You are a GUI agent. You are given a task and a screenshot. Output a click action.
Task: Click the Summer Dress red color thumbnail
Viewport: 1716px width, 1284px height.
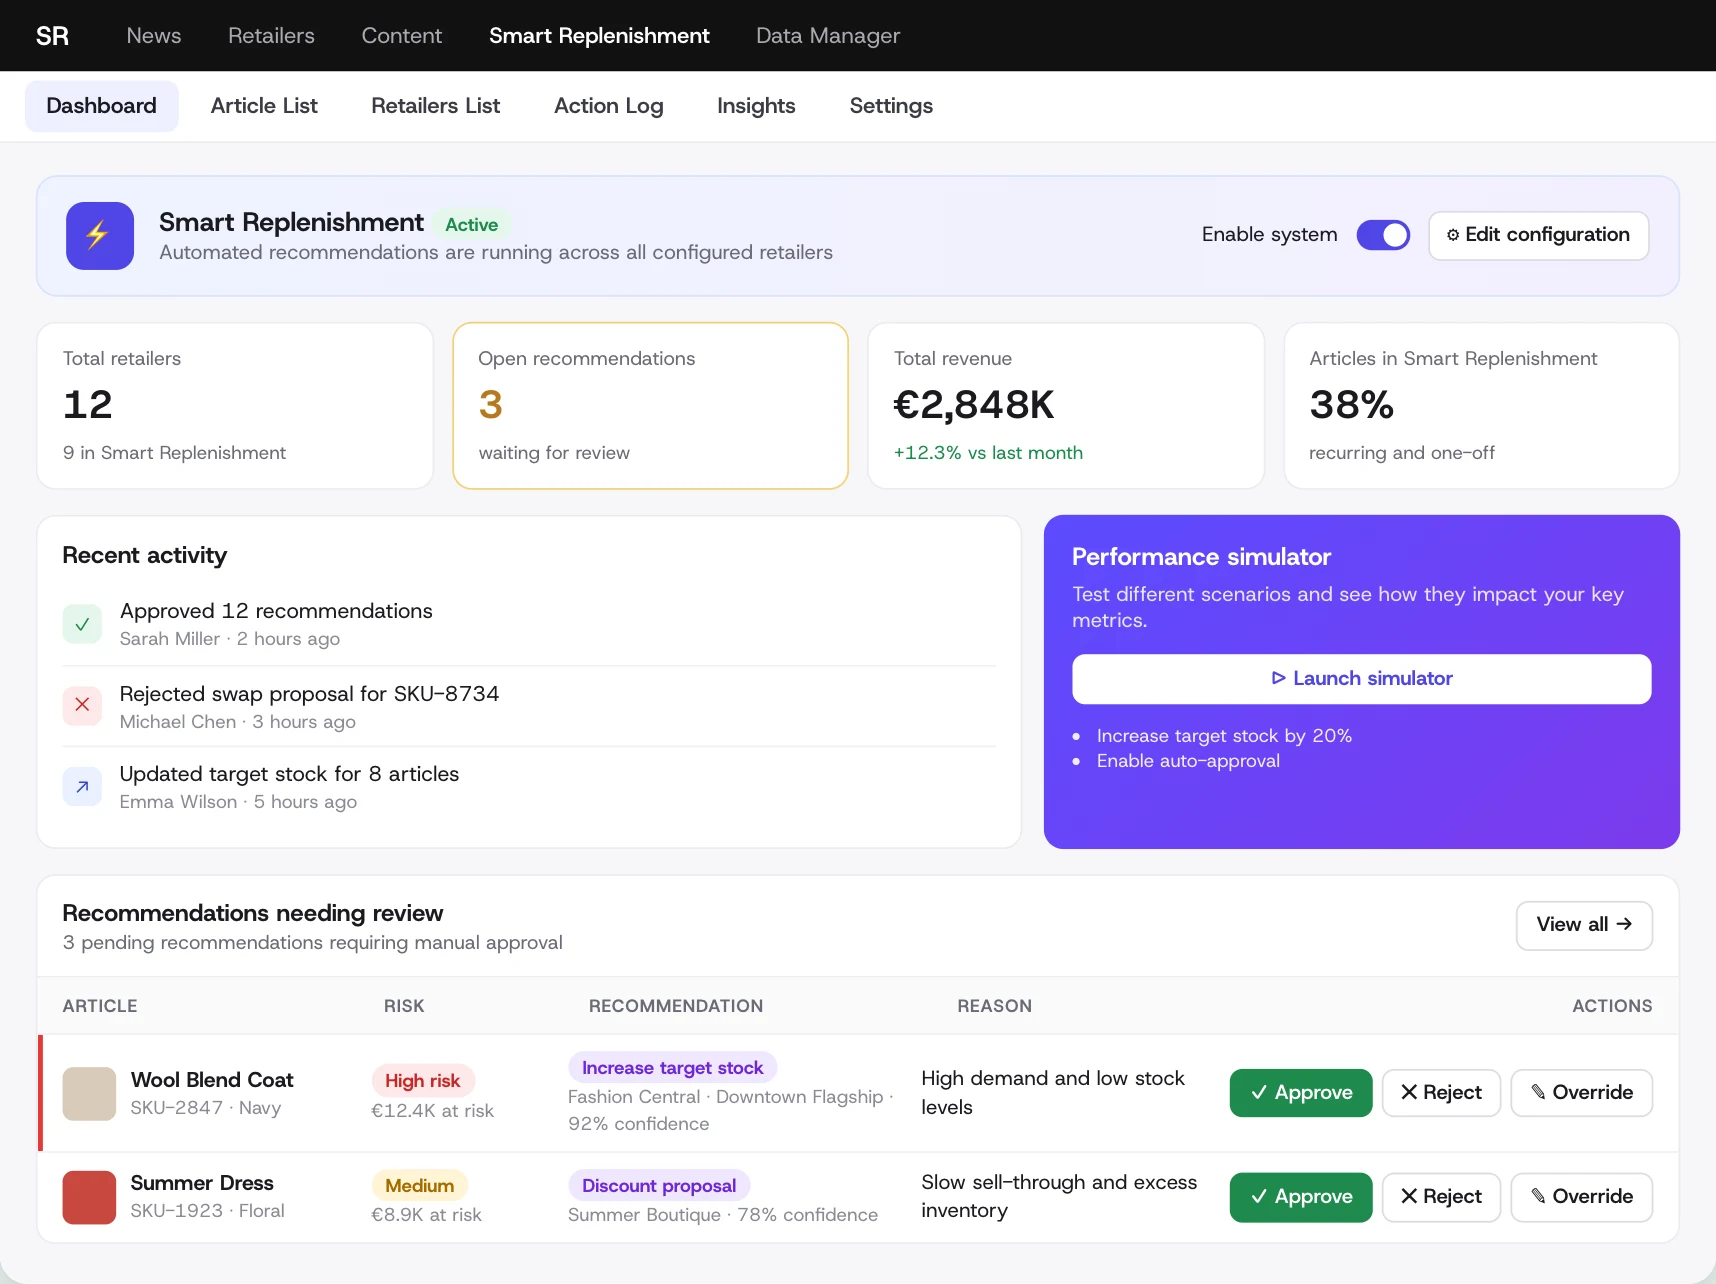click(89, 1198)
